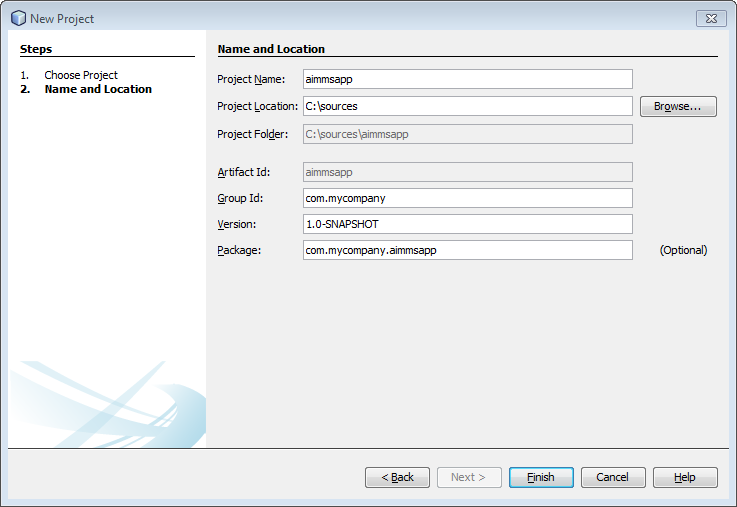737x507 pixels.
Task: Click the Project Name input field
Action: [x=468, y=79]
